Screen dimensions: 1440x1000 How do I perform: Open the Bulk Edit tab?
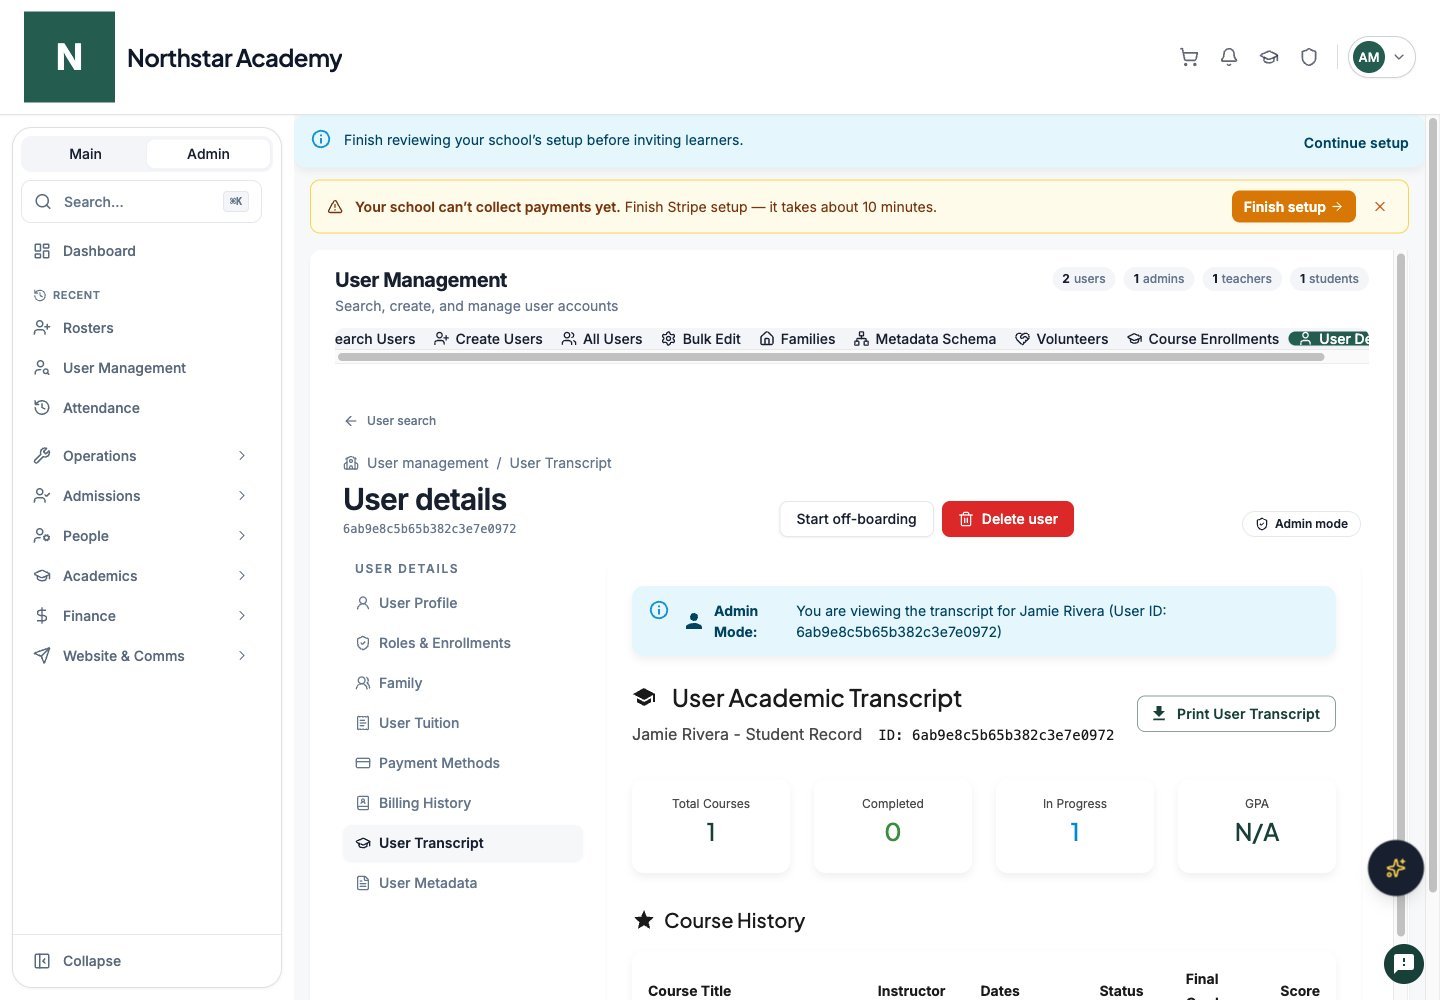tap(701, 339)
